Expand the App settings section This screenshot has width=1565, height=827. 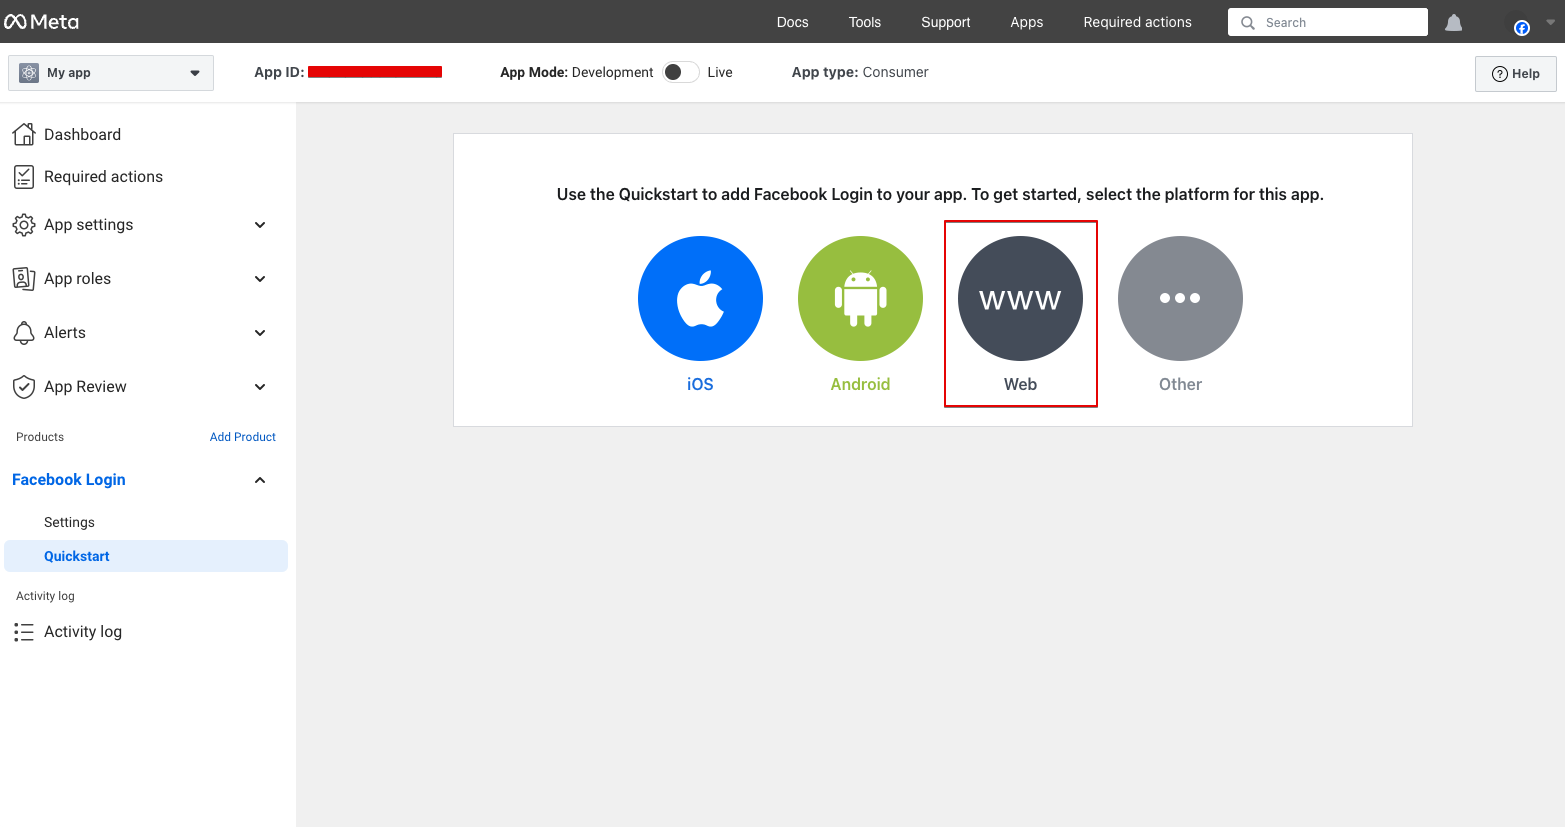click(x=260, y=225)
